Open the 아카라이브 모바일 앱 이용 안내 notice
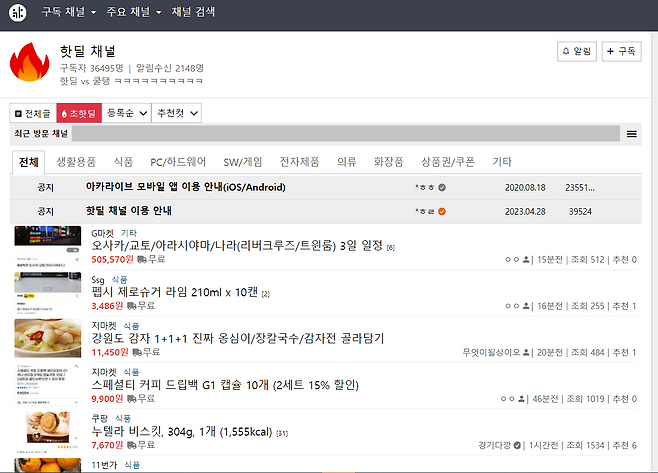 coord(186,187)
